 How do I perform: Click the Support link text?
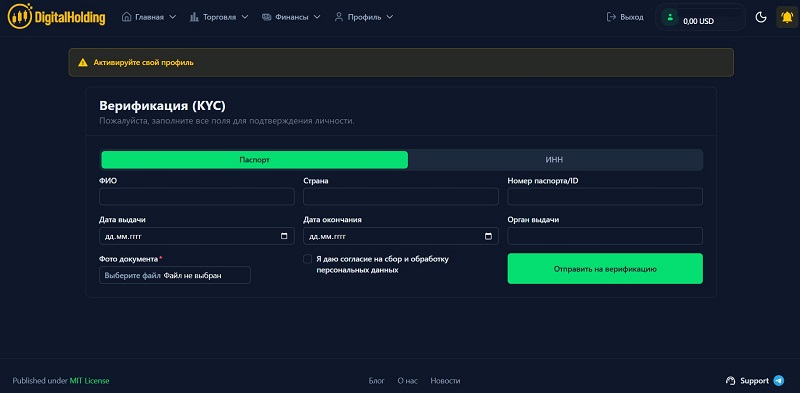(755, 381)
